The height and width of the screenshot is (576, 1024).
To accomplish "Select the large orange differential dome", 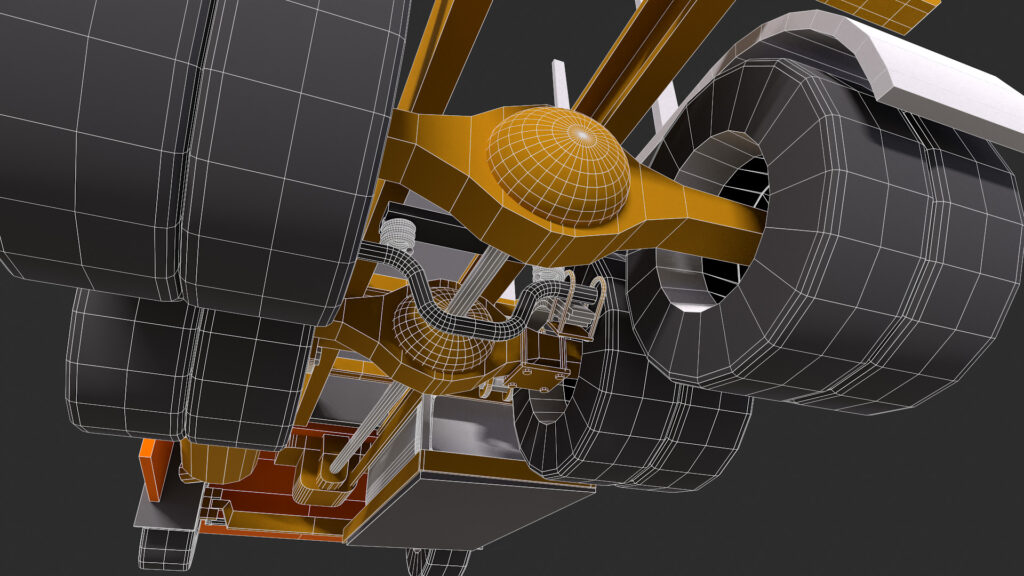I will [x=560, y=166].
